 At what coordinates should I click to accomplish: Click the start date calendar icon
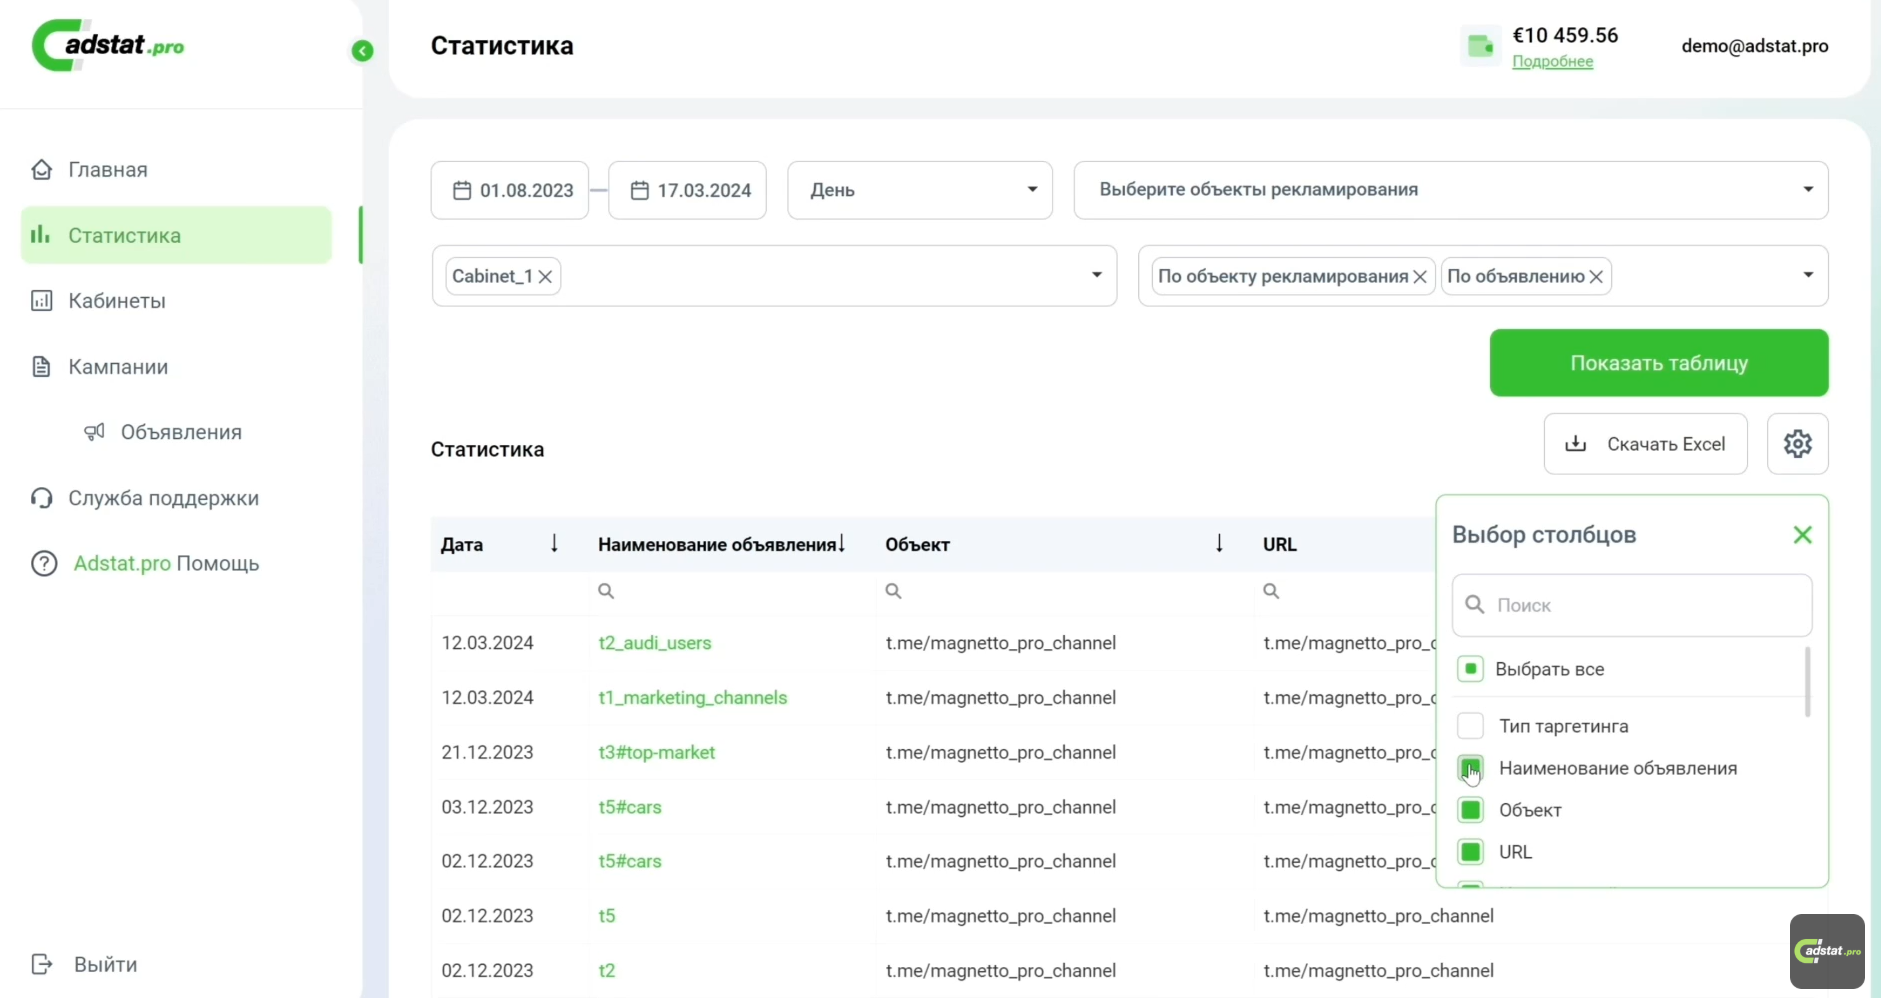(x=461, y=190)
